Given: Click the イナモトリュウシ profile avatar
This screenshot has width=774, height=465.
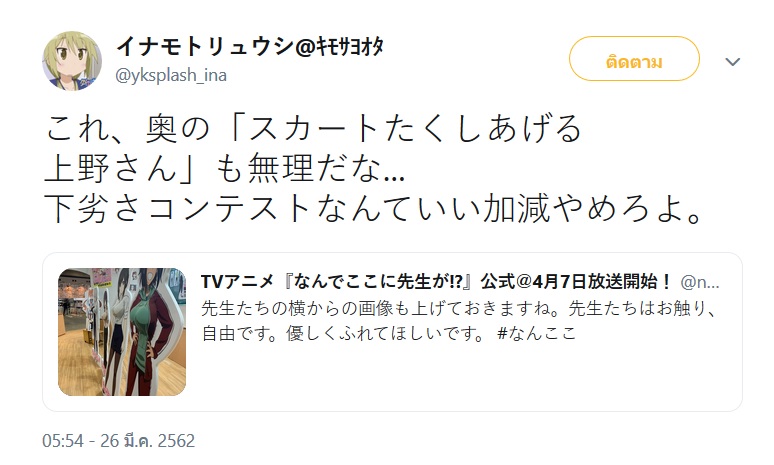Looking at the screenshot, I should (x=71, y=61).
